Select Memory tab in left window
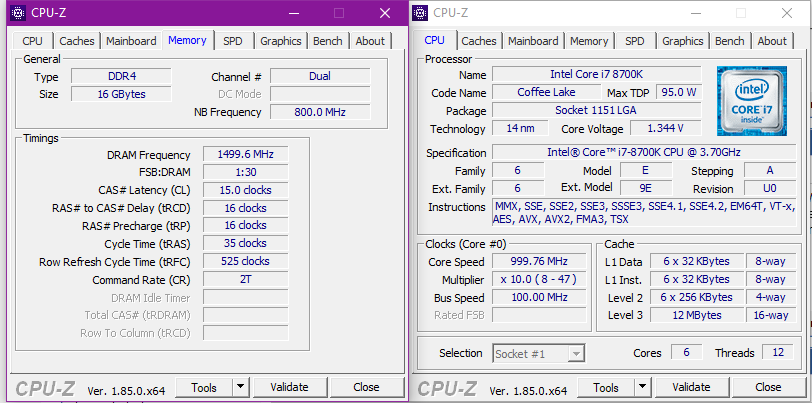Viewport: 812px width, 403px height. pyautogui.click(x=187, y=40)
